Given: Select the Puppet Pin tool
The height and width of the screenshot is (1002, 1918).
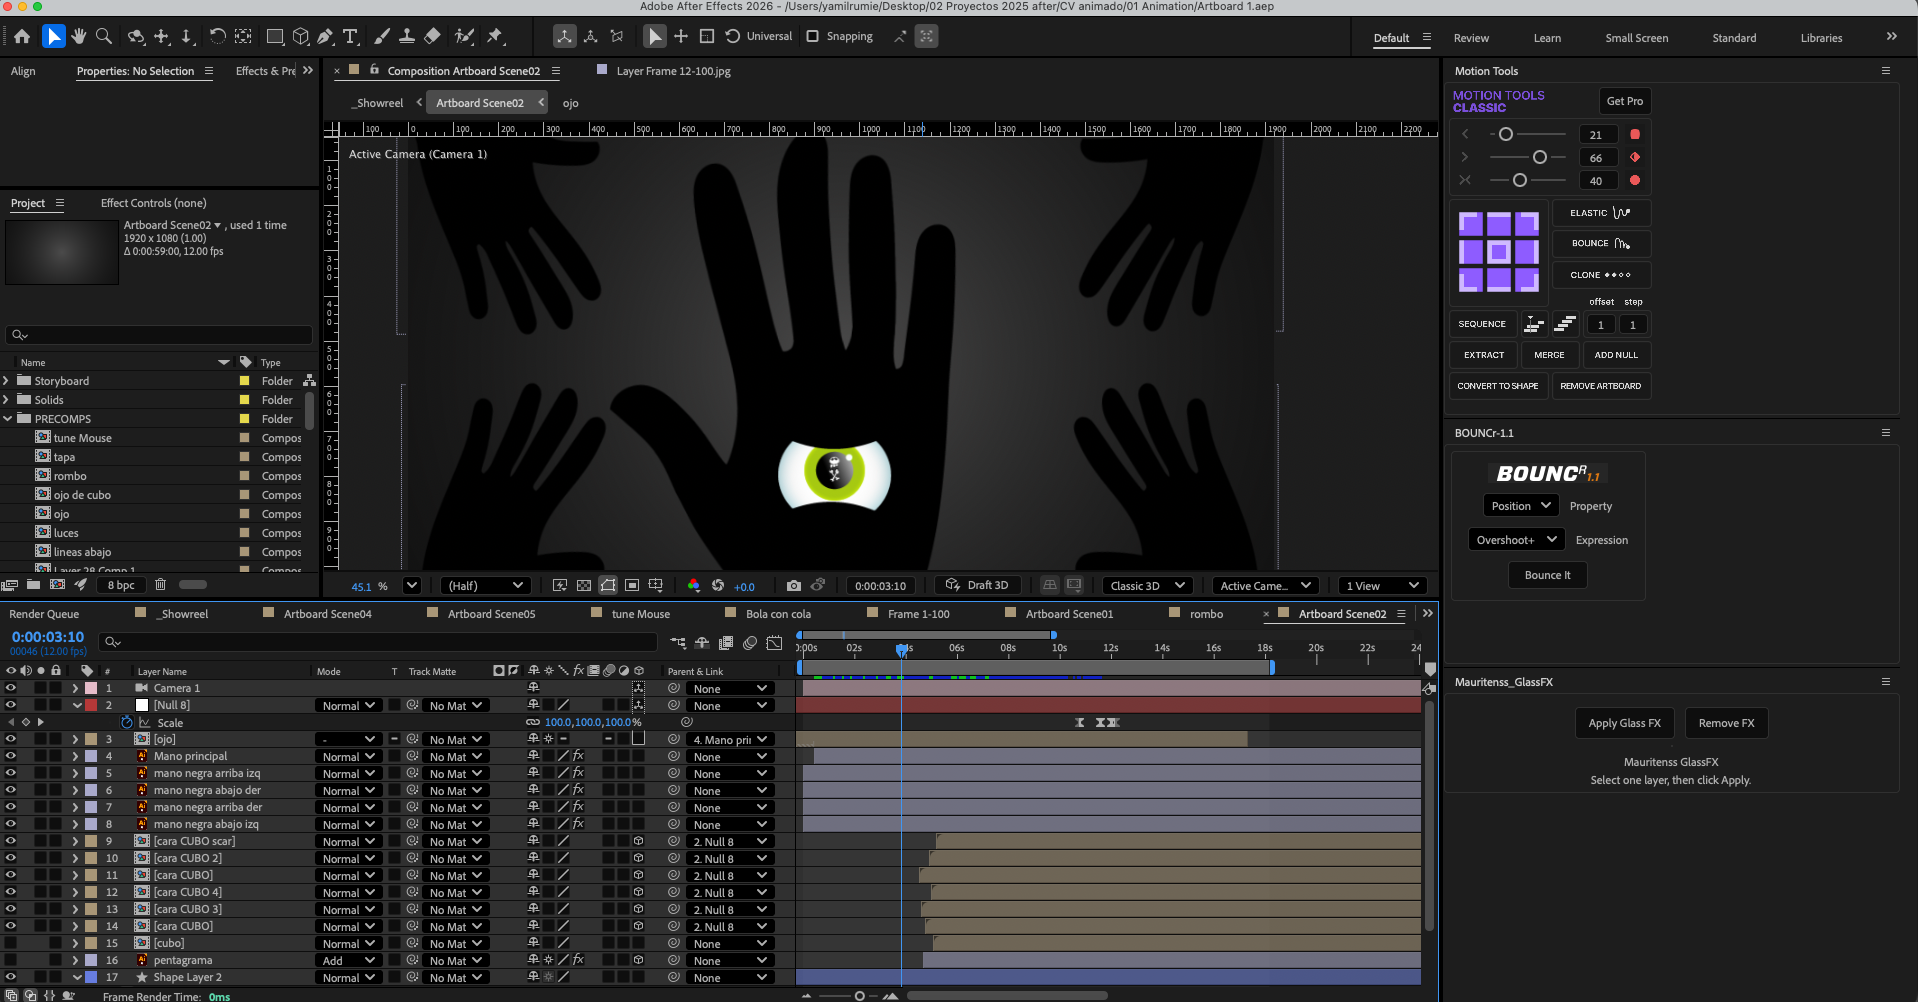Looking at the screenshot, I should [495, 37].
